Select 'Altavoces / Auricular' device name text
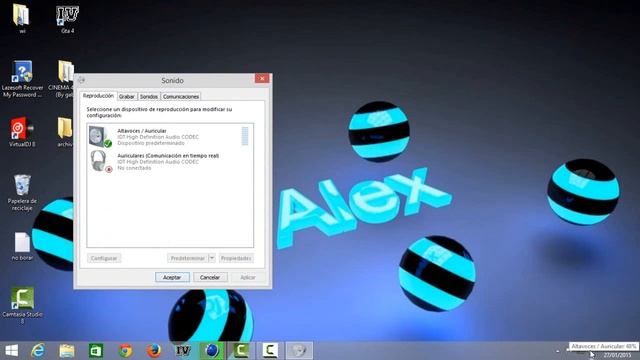640x360 pixels. click(x=142, y=131)
